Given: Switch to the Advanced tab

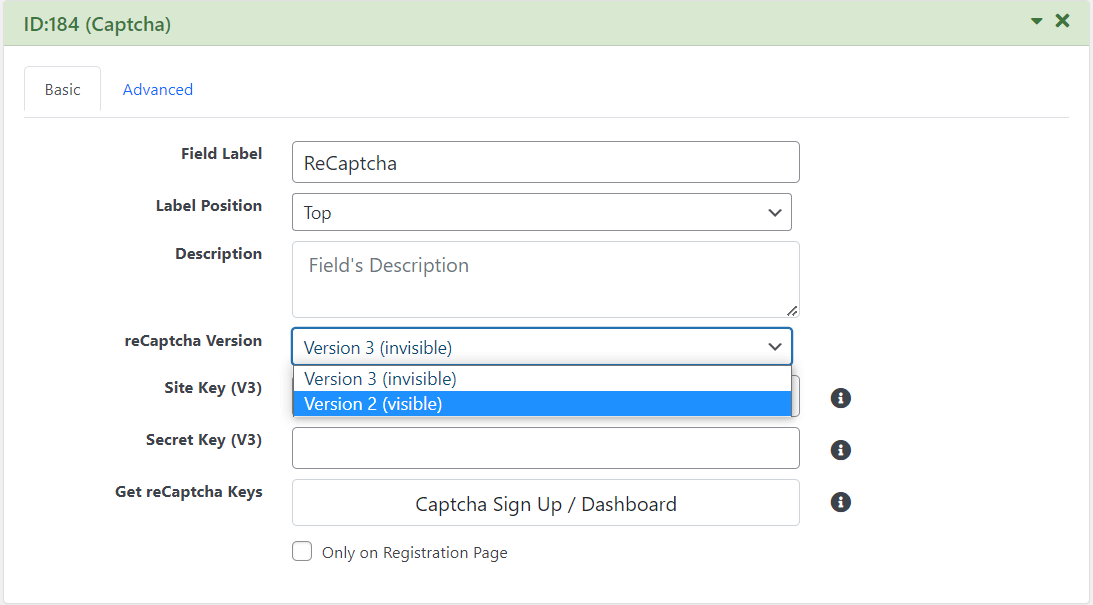Looking at the screenshot, I should pyautogui.click(x=157, y=89).
